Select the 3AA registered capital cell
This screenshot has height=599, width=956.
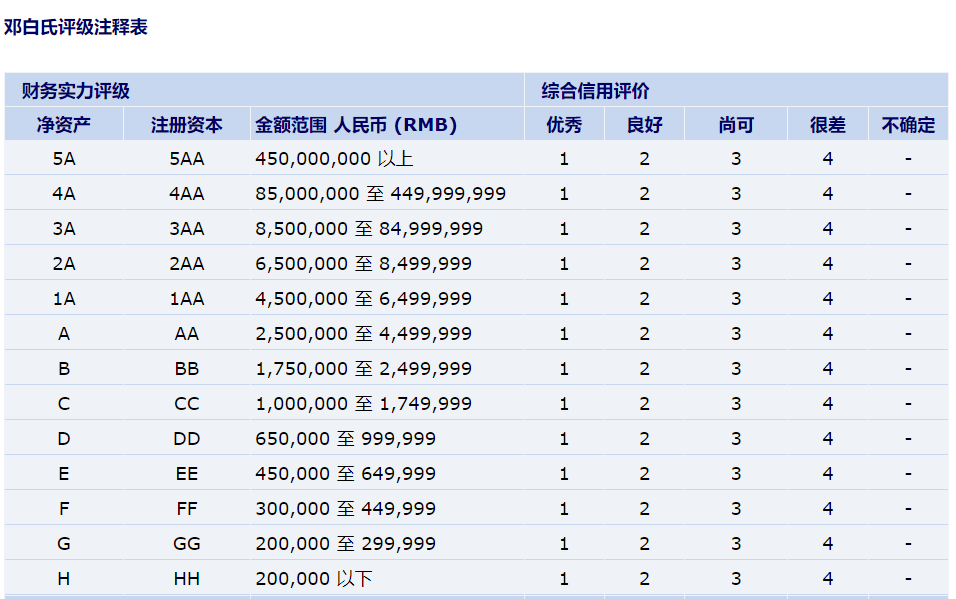pyautogui.click(x=187, y=228)
